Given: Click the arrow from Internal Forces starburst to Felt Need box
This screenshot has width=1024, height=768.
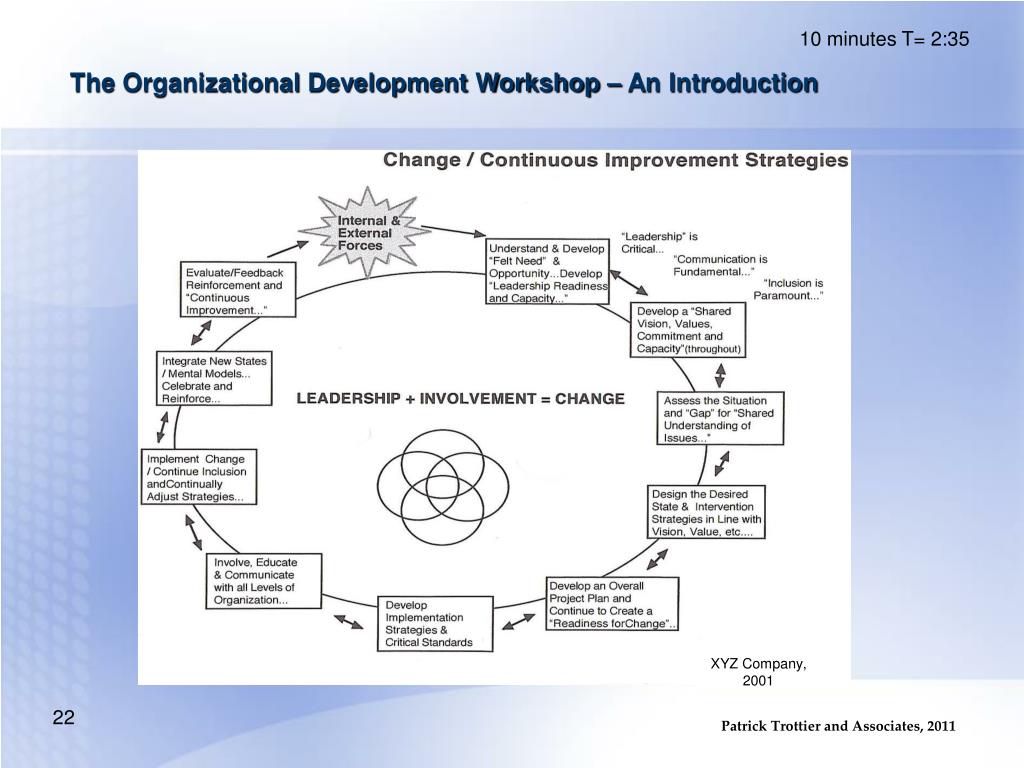Looking at the screenshot, I should [454, 231].
